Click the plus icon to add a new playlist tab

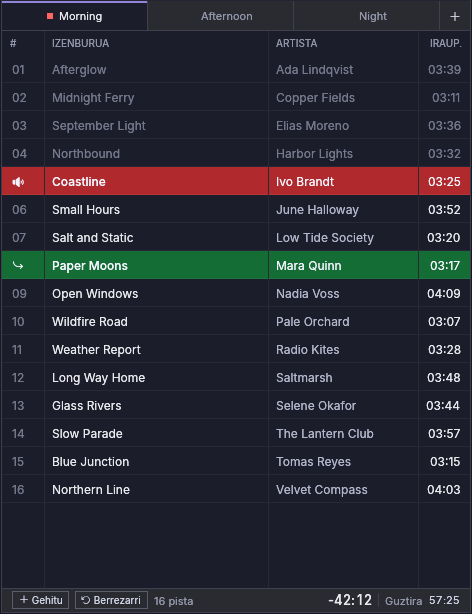click(455, 16)
